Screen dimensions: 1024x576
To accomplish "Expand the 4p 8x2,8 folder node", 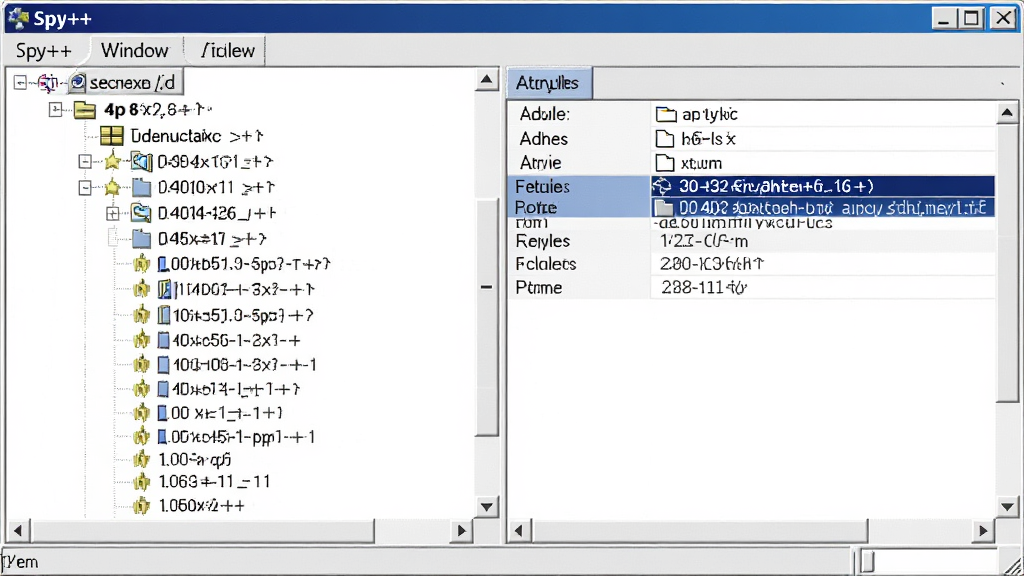I will click(x=56, y=109).
